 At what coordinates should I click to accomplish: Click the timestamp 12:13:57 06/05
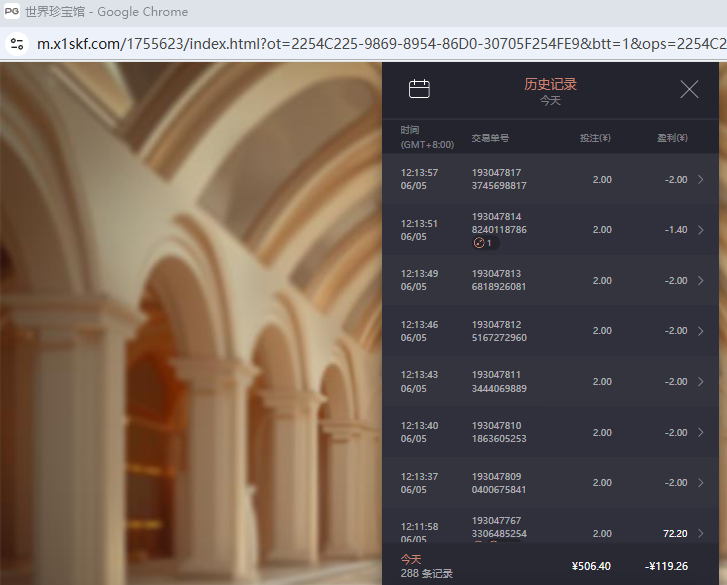(419, 179)
